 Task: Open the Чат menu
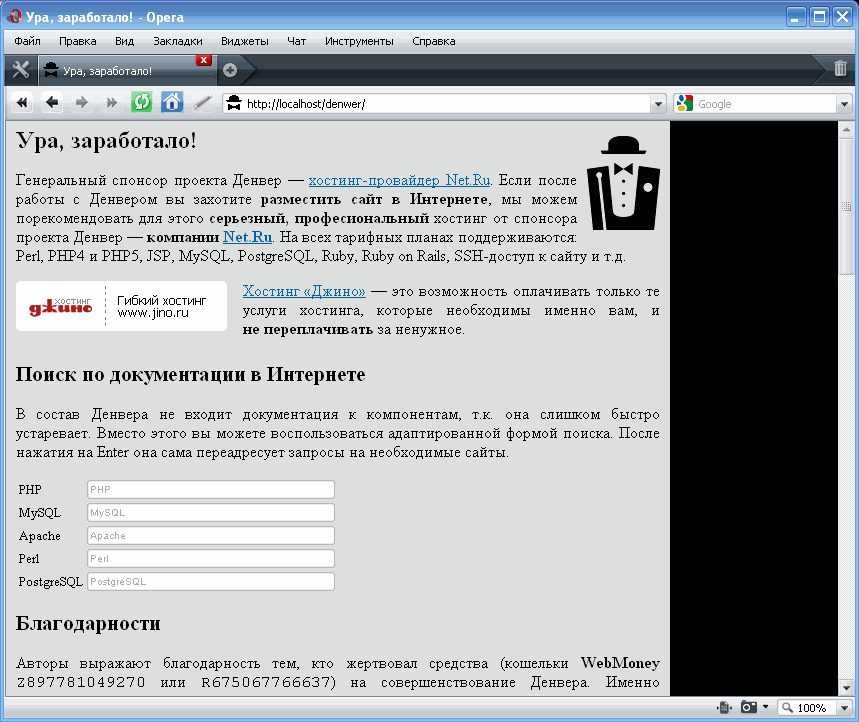click(x=296, y=41)
